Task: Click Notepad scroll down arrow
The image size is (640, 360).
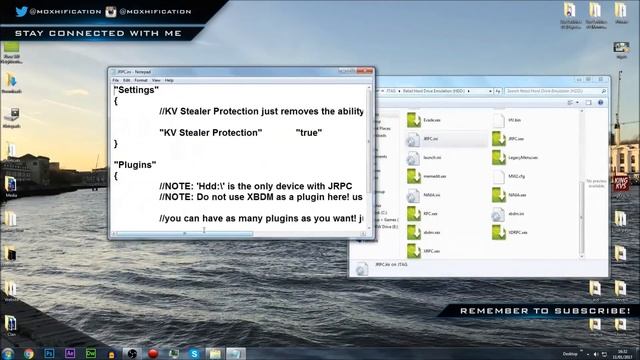Action: (369, 228)
